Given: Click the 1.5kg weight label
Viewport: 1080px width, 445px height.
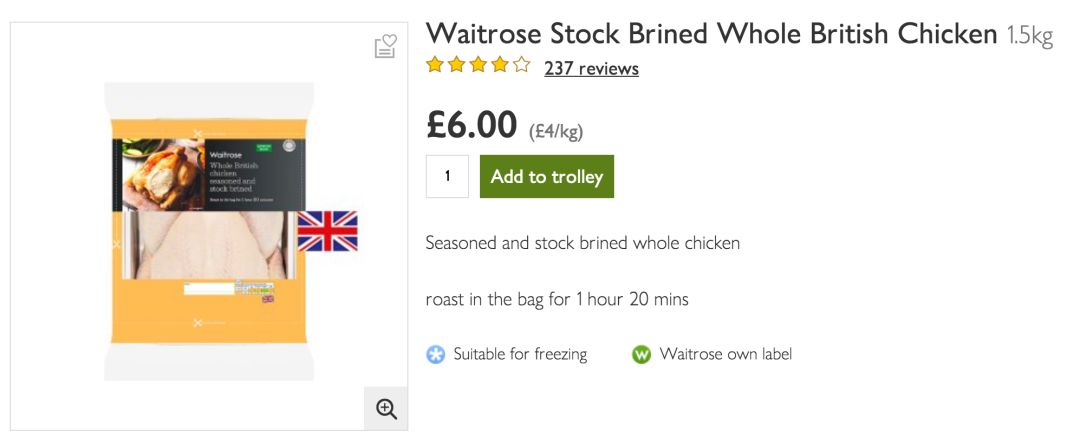Looking at the screenshot, I should pyautogui.click(x=1030, y=37).
